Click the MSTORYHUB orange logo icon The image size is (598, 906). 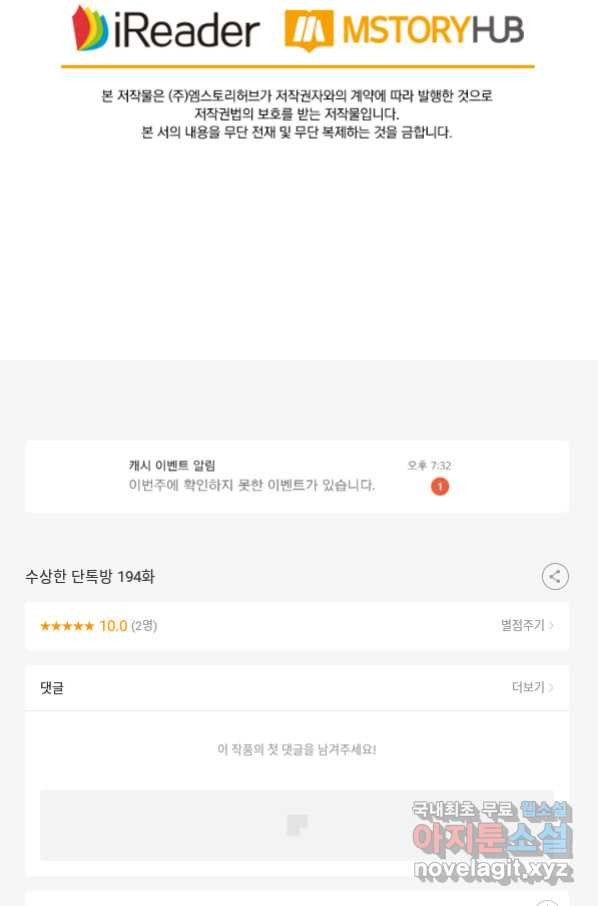coord(309,30)
